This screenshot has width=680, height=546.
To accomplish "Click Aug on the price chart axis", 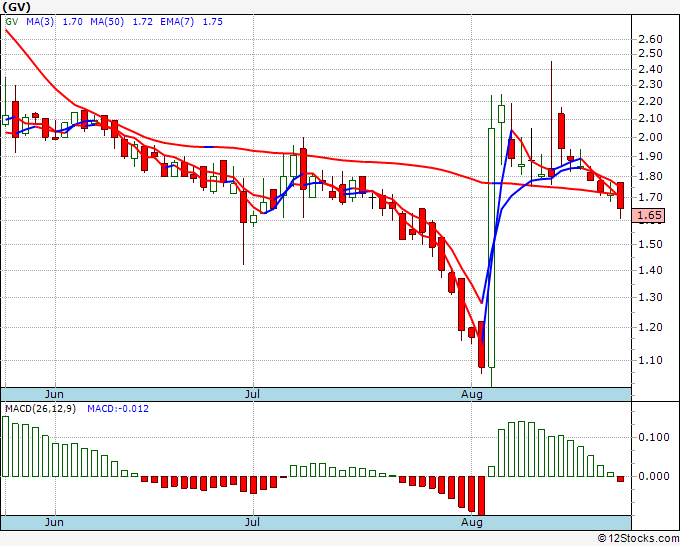I will 471,395.
